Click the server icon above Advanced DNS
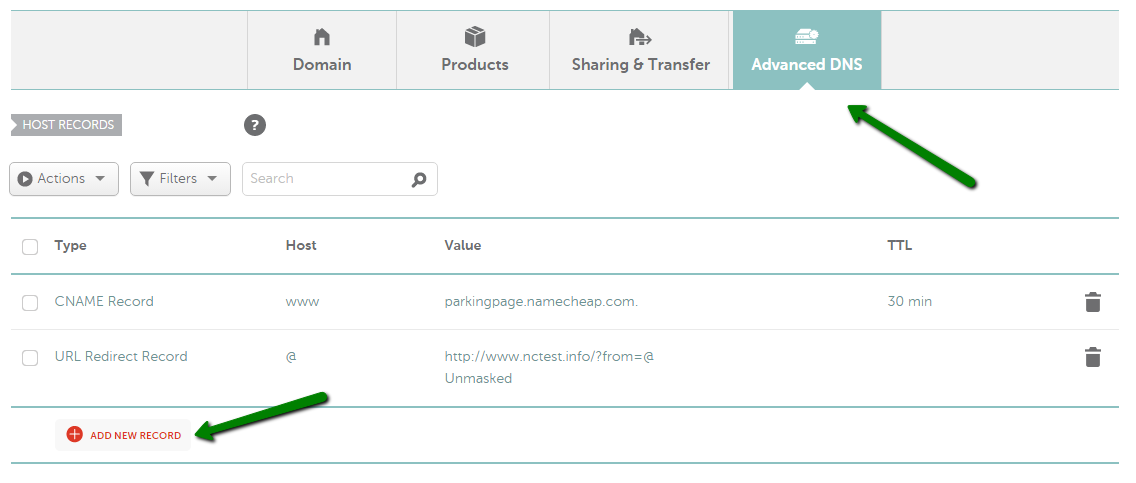The height and width of the screenshot is (483, 1136). tap(806, 35)
